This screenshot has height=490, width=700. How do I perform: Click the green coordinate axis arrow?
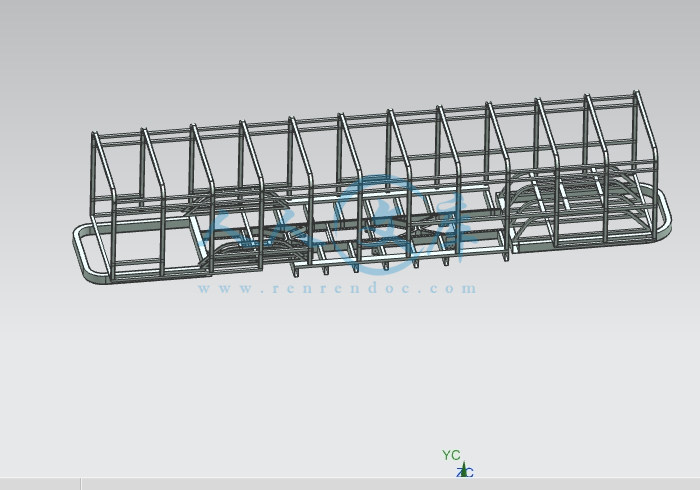(464, 469)
